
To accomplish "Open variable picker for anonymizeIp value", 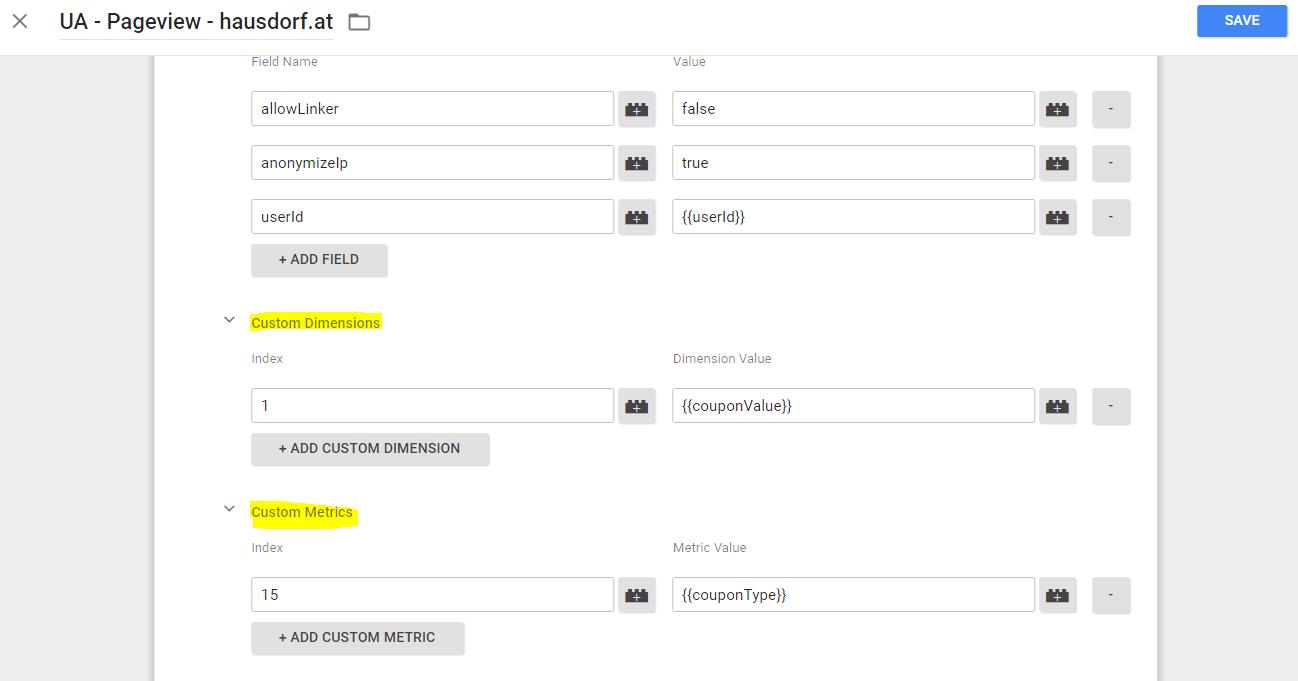I will tap(1057, 162).
